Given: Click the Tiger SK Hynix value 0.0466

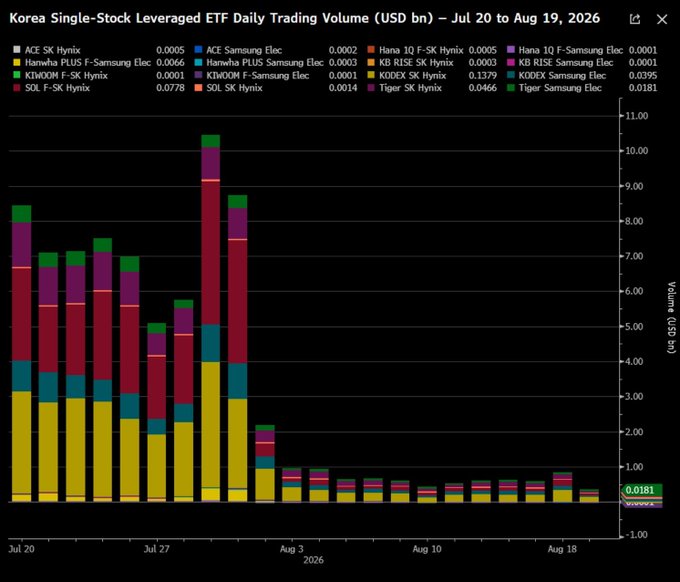Looking at the screenshot, I should [x=483, y=88].
